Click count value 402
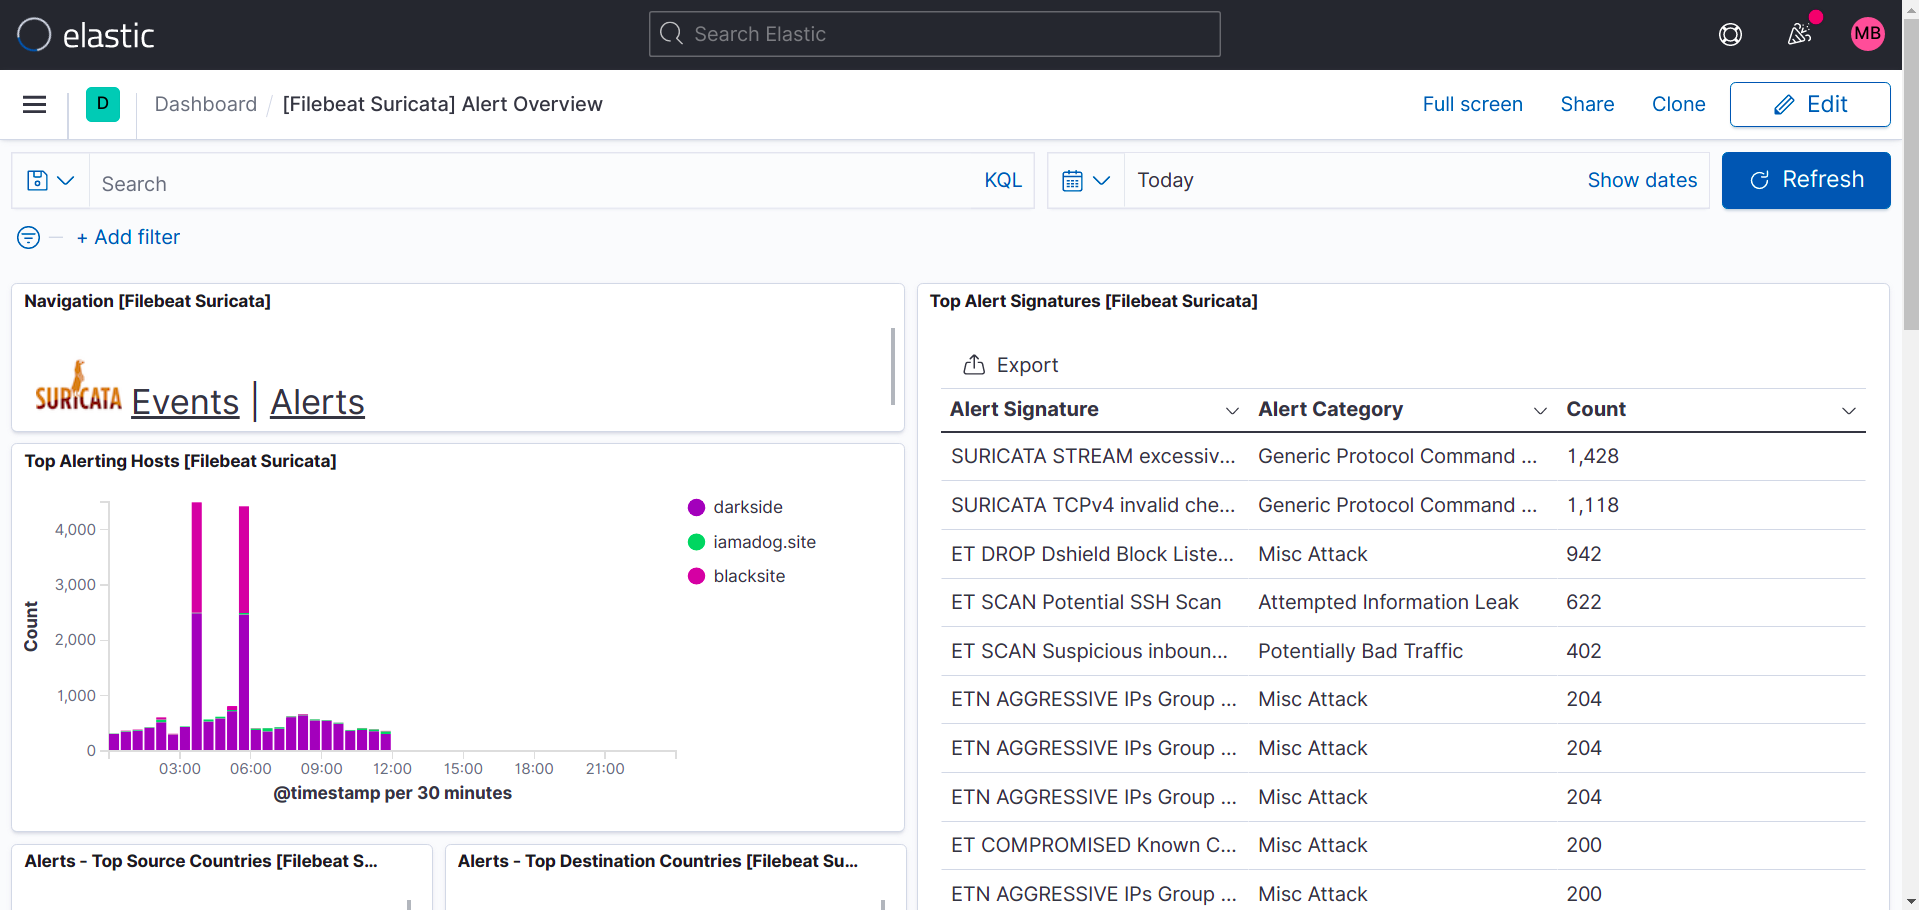Screen dimensions: 1919x910 click(1584, 651)
